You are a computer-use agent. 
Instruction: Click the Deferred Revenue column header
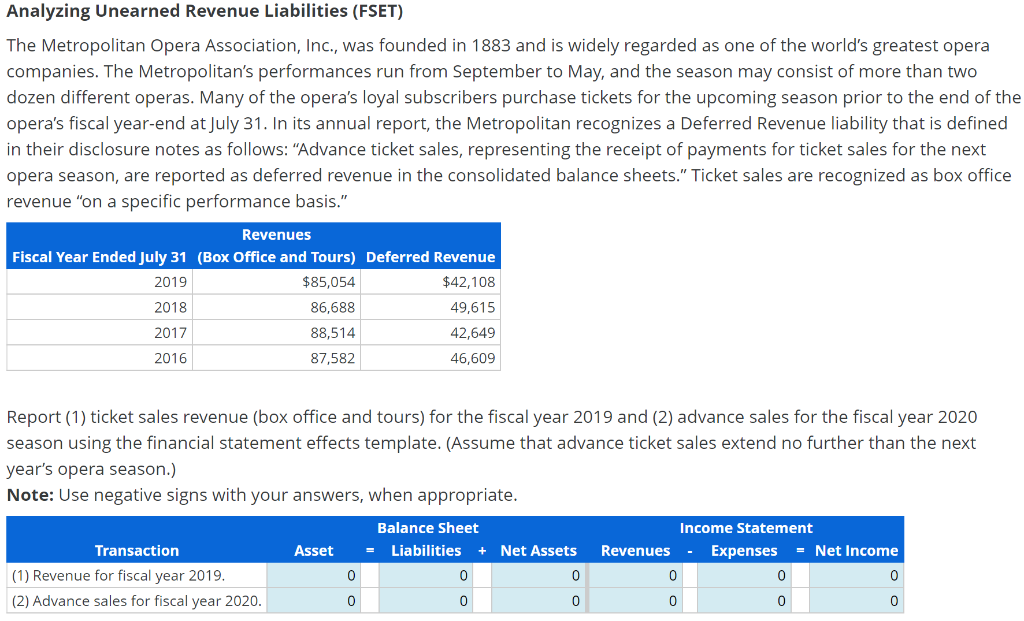click(430, 257)
